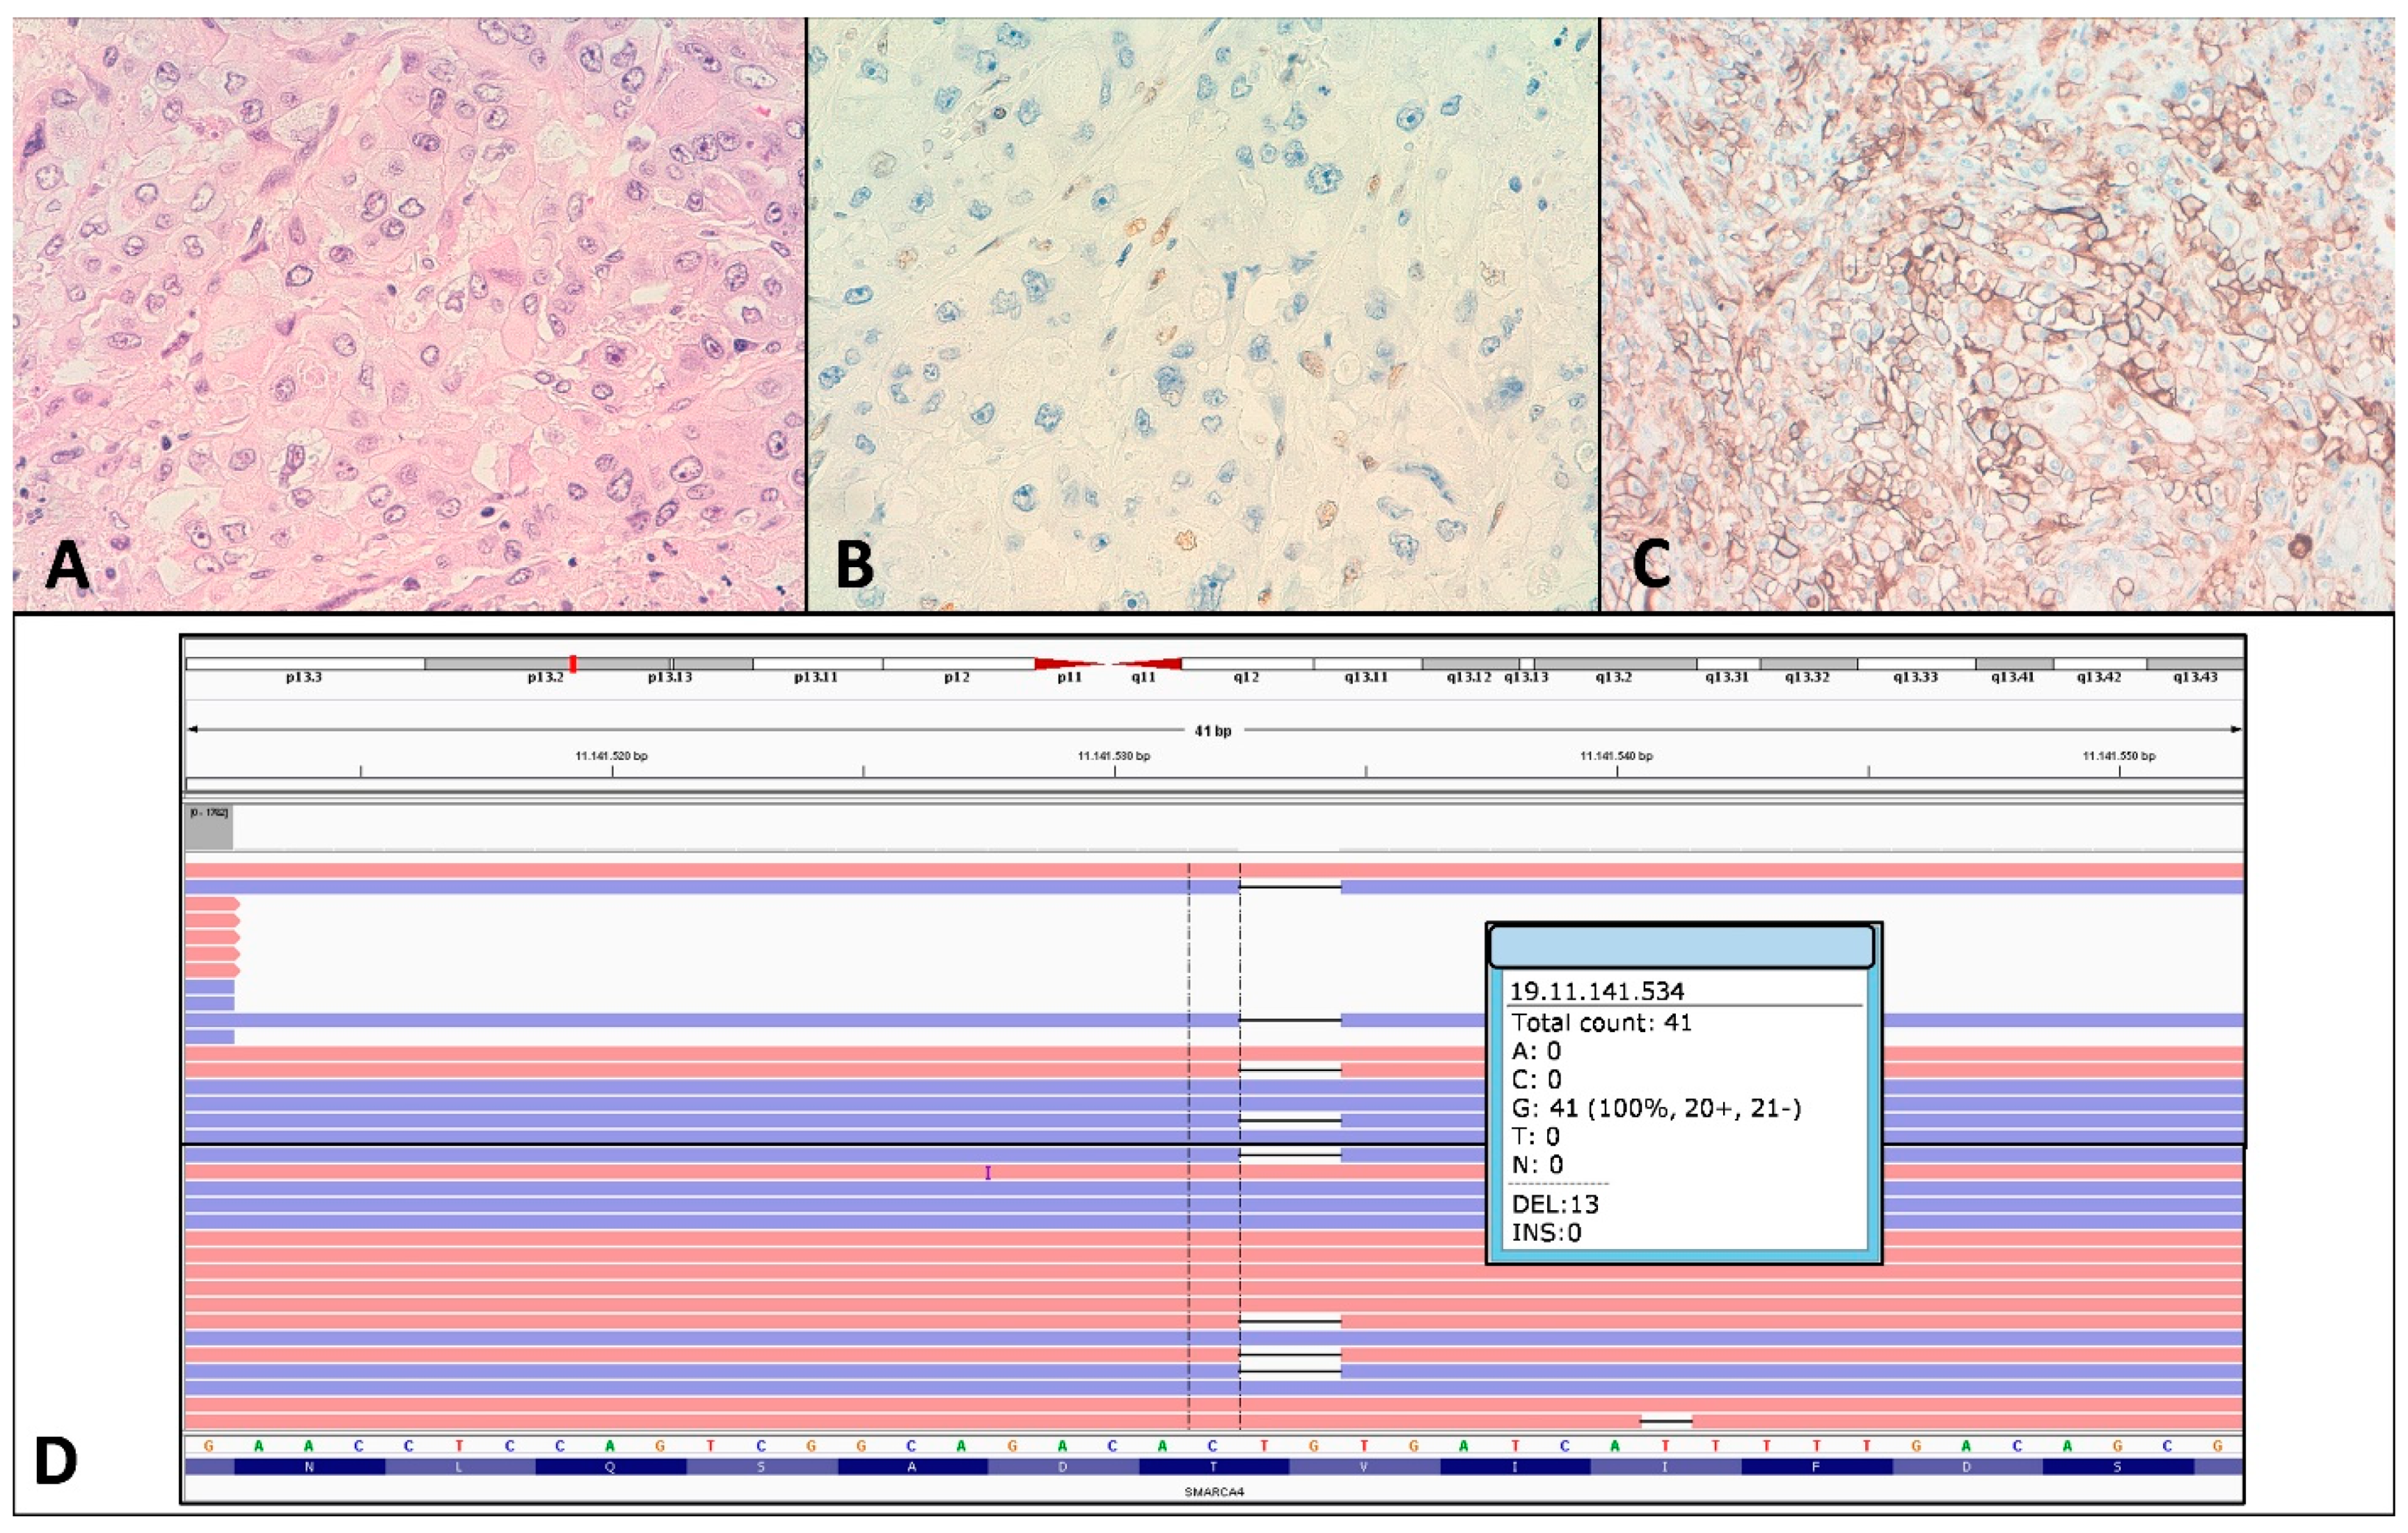Click the short deletion bar in the bottom read

click(x=1666, y=1420)
